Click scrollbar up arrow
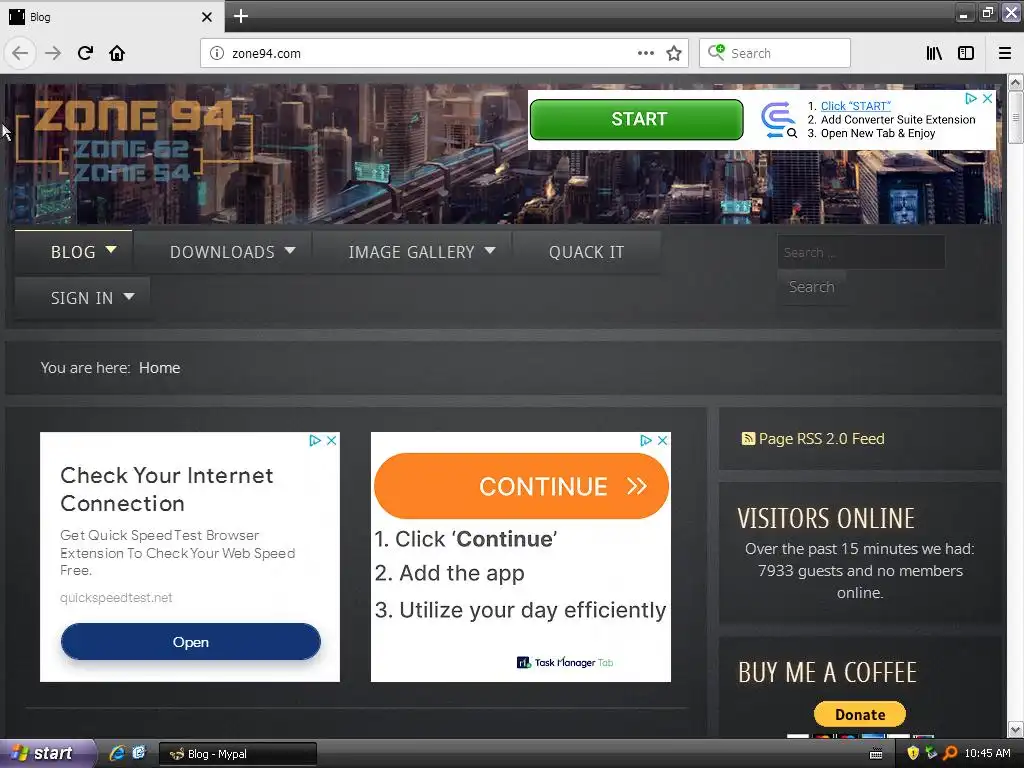This screenshot has width=1024, height=768. (1016, 82)
